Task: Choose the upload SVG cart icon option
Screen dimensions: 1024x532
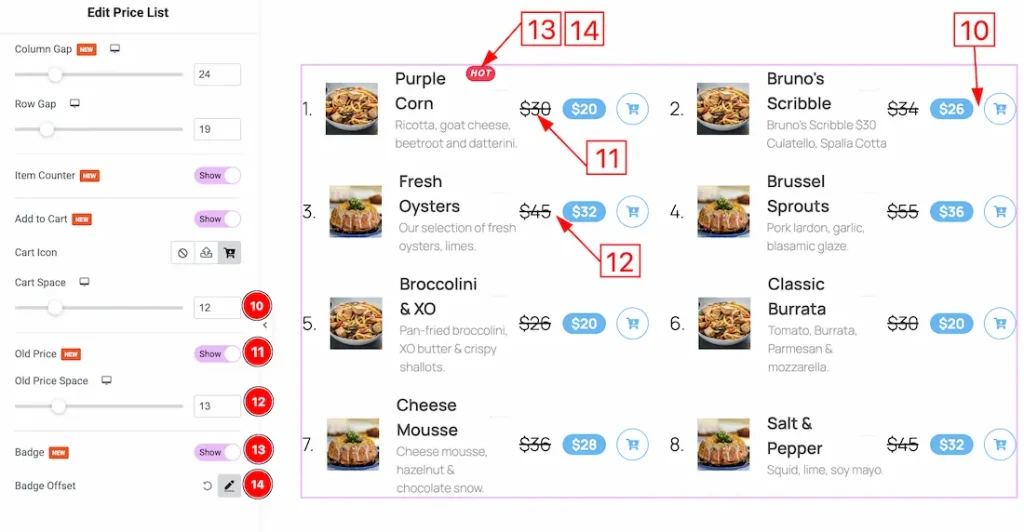Action: pos(206,254)
